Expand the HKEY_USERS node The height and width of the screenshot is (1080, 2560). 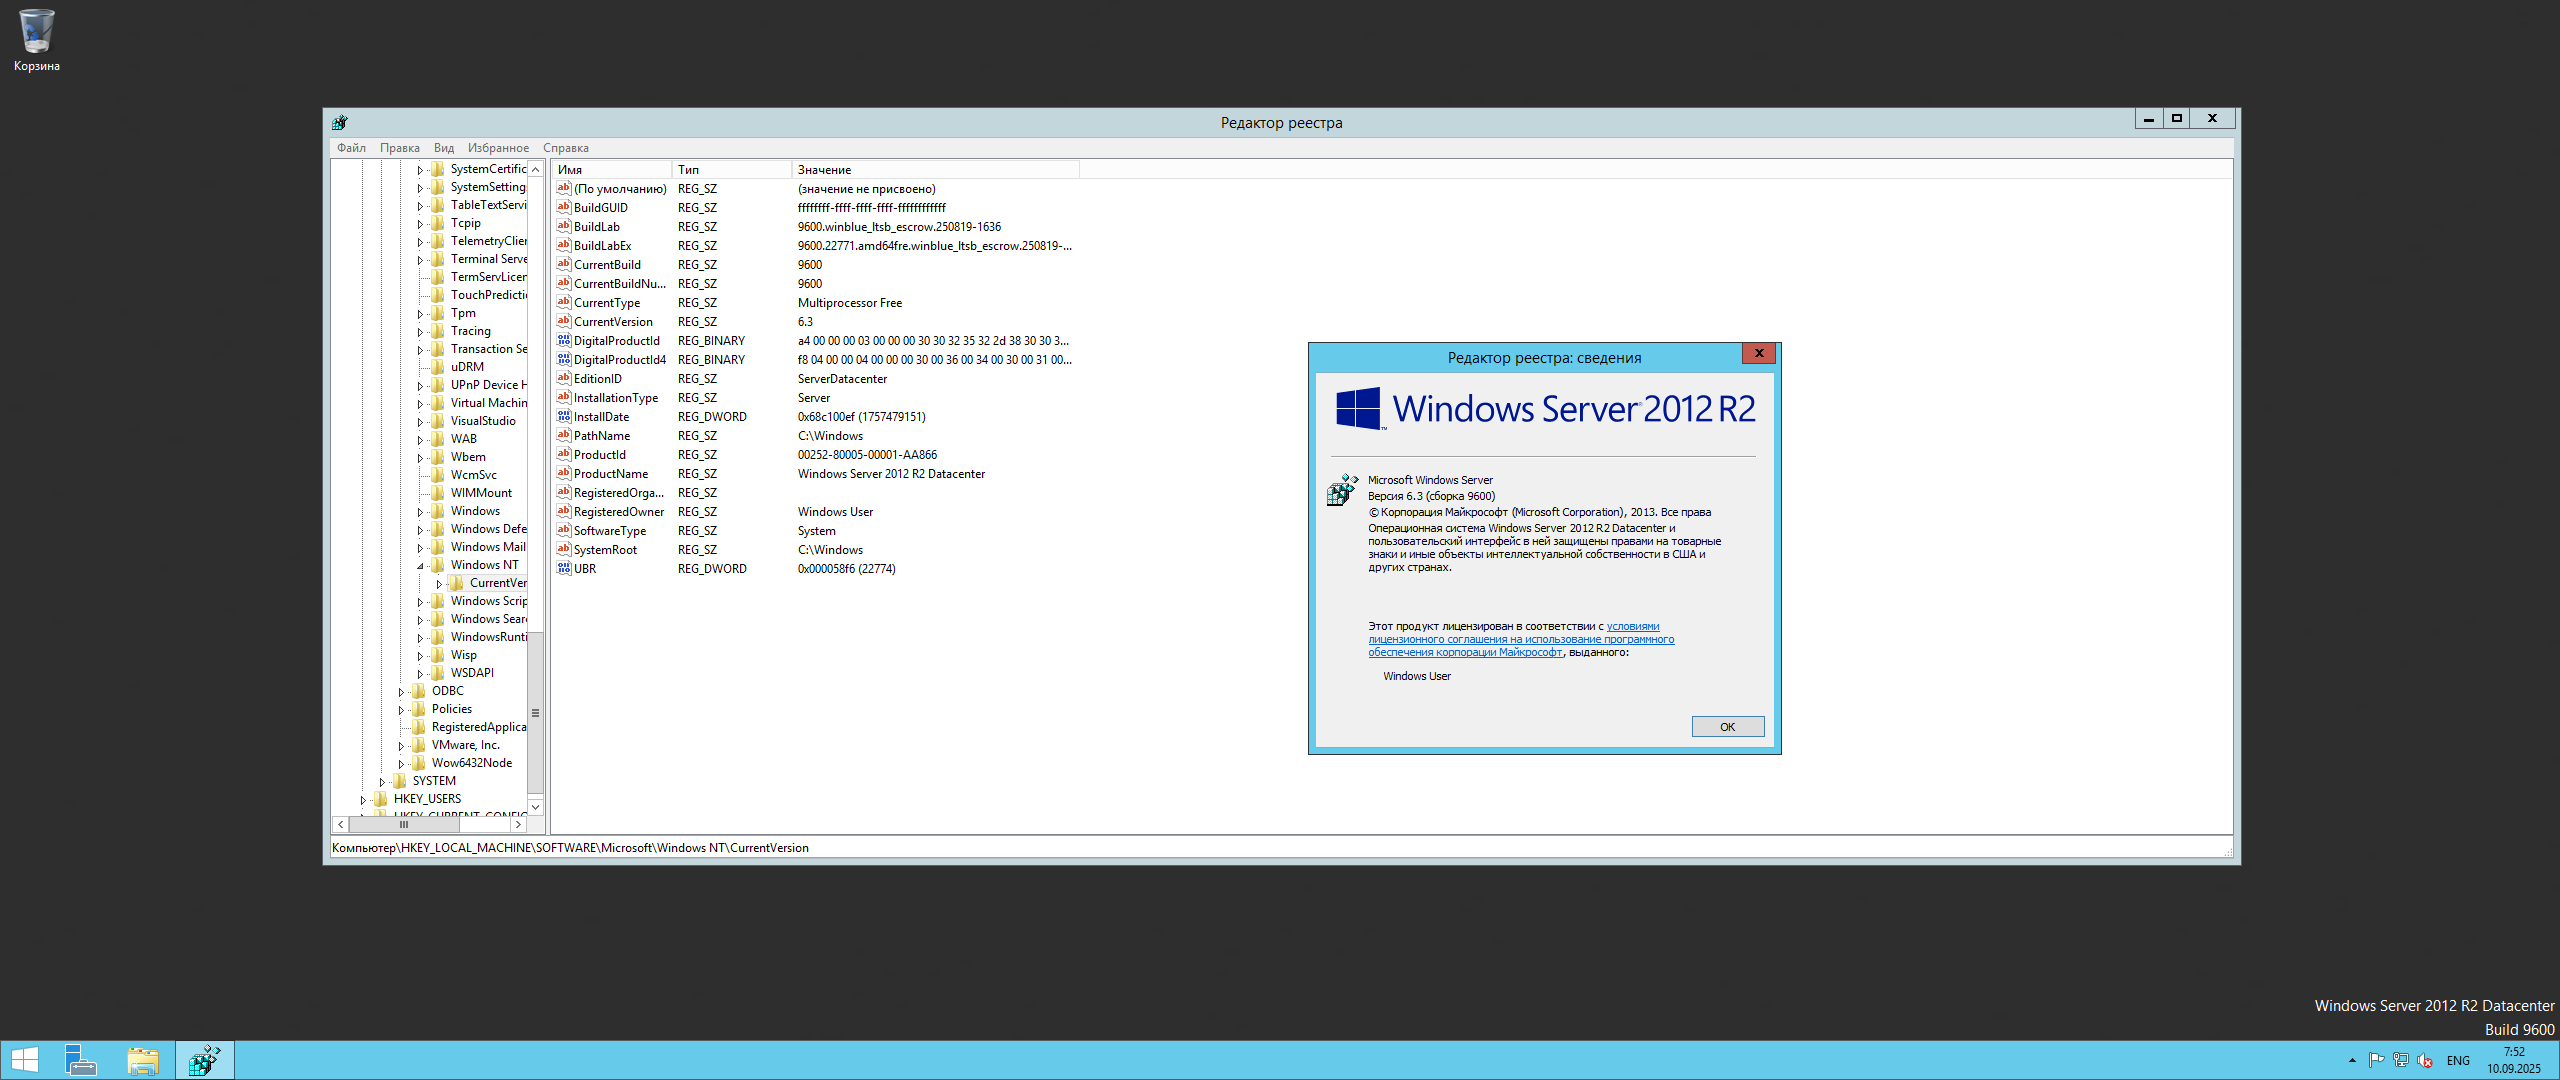click(x=363, y=800)
